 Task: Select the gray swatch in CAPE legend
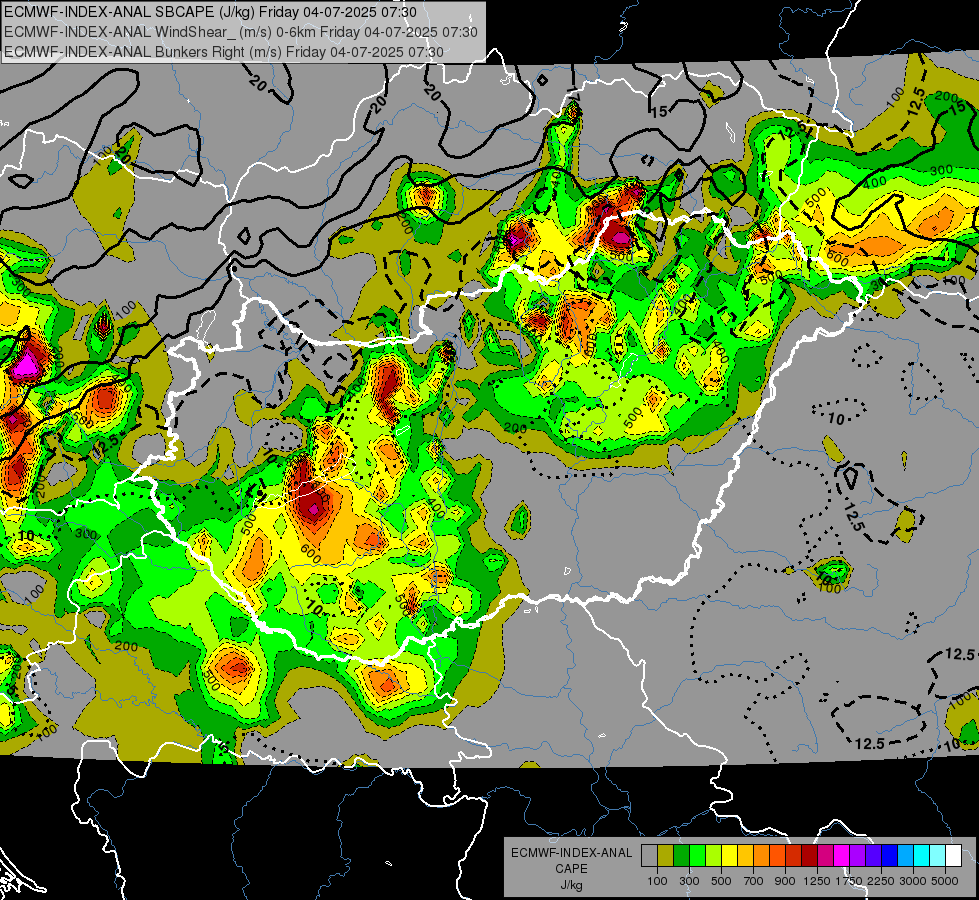pos(649,855)
